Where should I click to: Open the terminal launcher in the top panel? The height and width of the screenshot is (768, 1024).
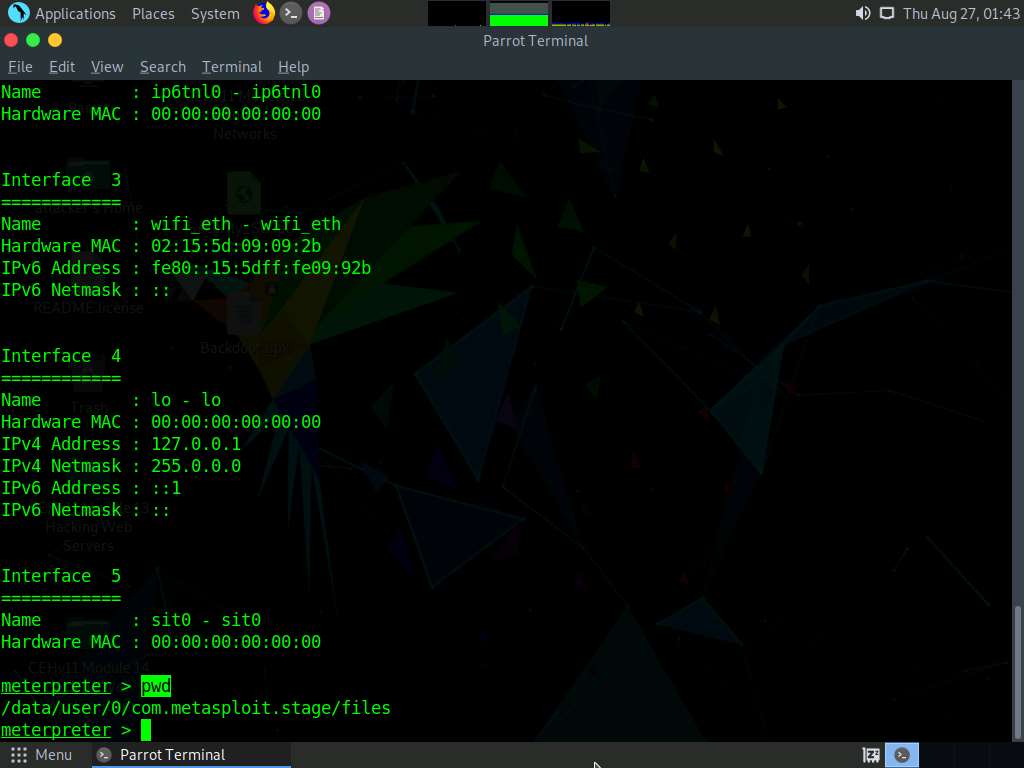pos(290,13)
